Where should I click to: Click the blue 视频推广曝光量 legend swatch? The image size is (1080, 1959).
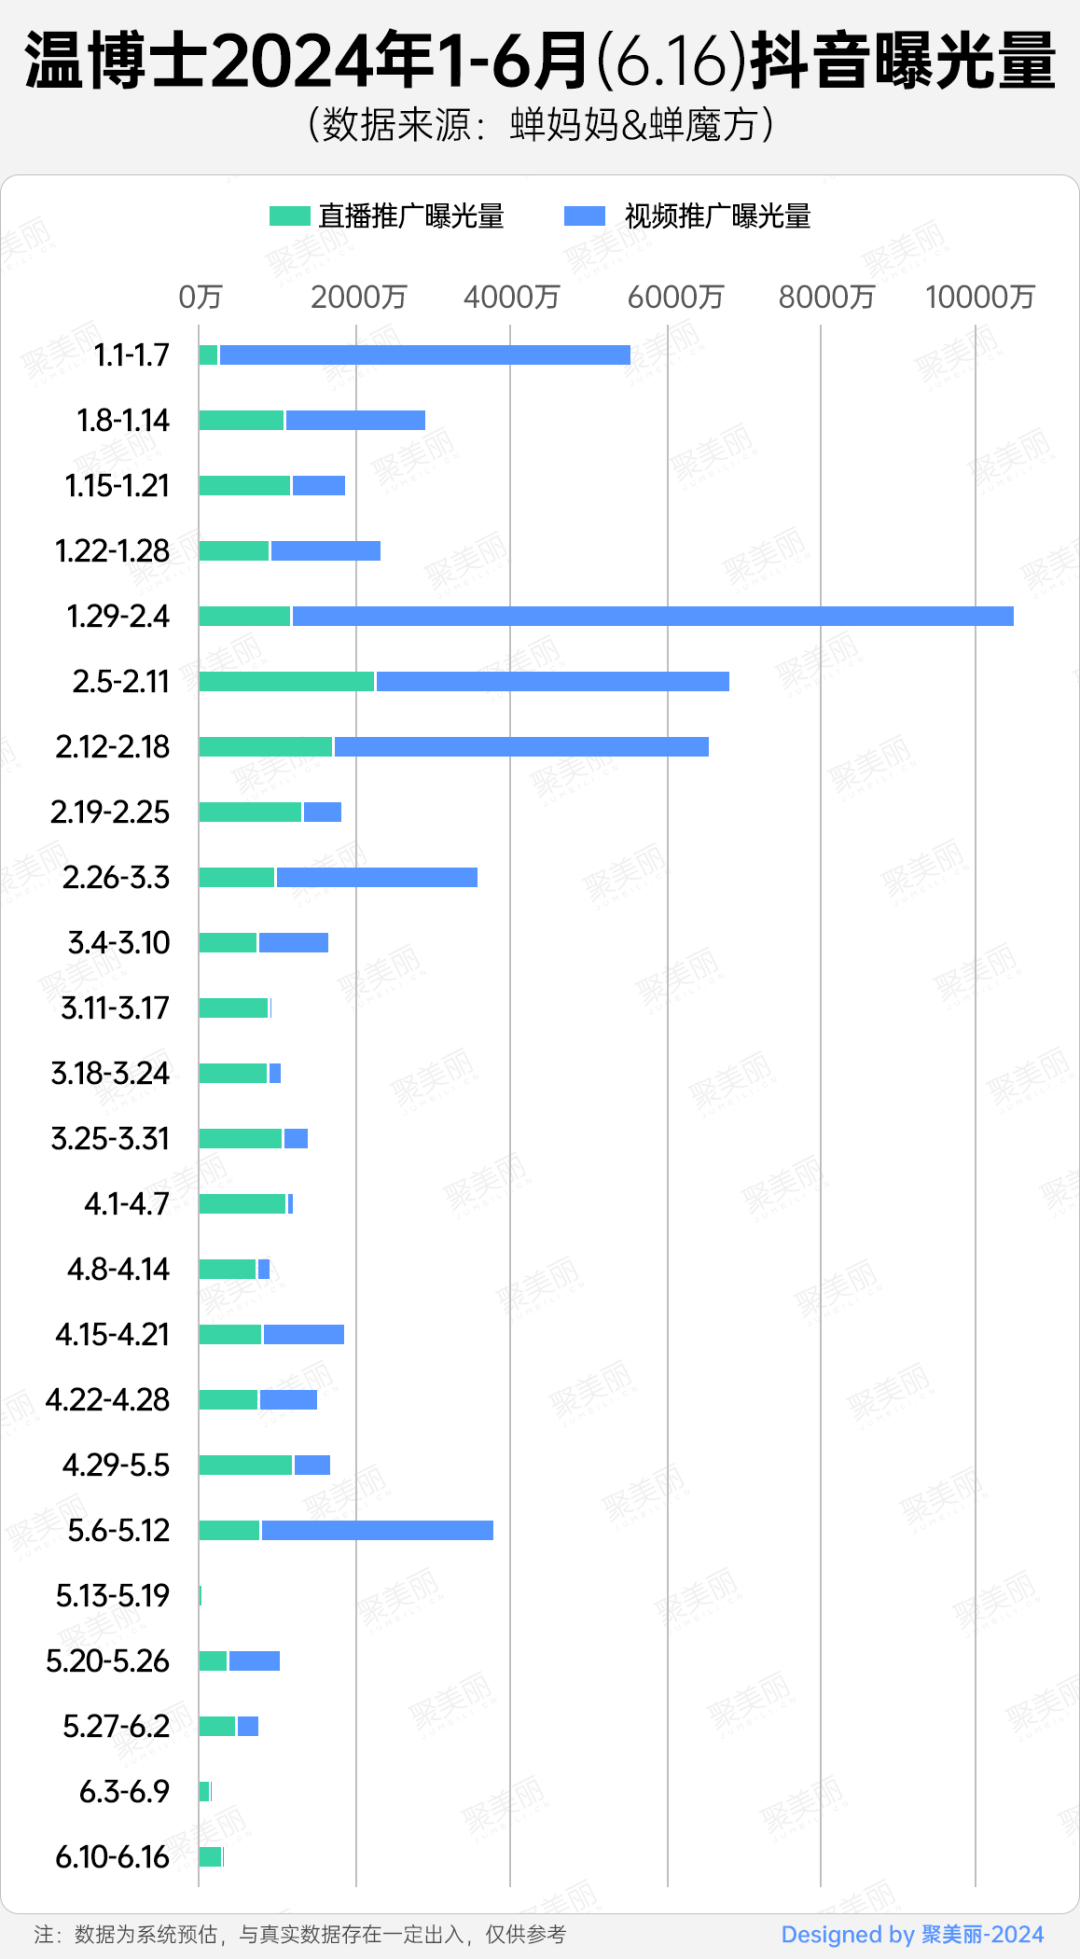tap(584, 216)
